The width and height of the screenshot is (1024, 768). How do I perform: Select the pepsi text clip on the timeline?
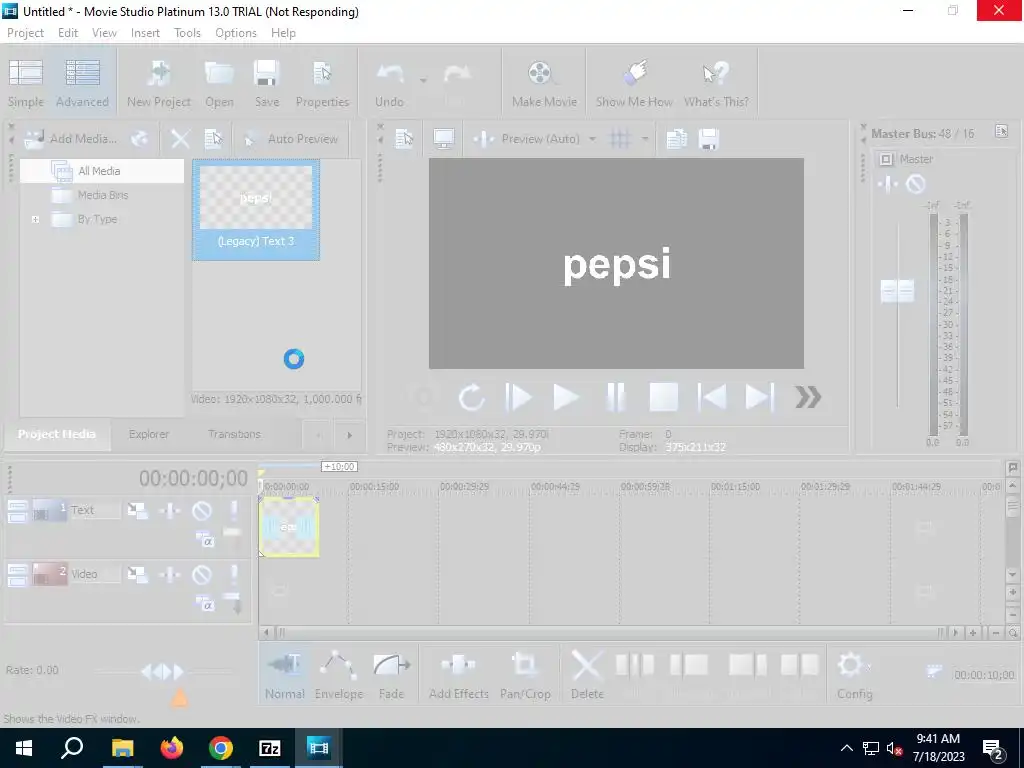289,526
